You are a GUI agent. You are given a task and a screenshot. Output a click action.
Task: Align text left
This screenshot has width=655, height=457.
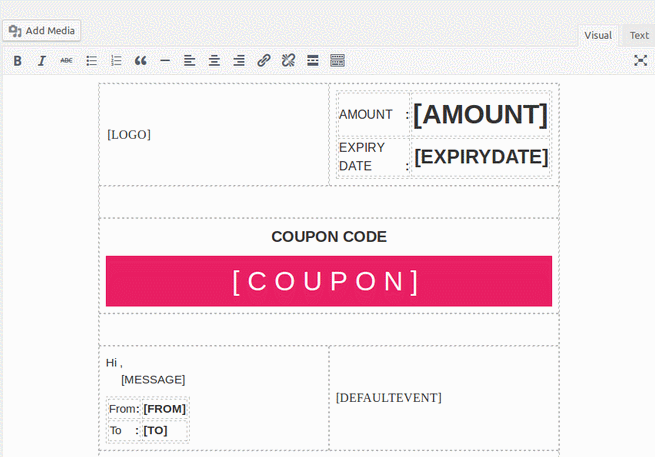pos(190,61)
